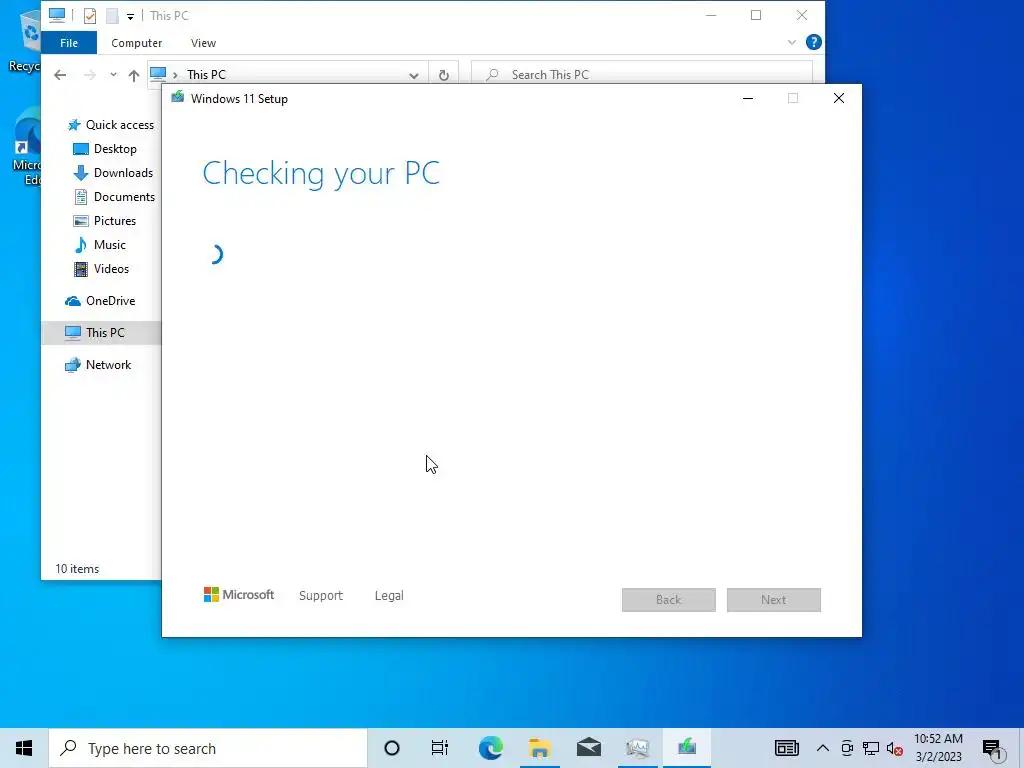Click the disabled maximize button in Setup

pyautogui.click(x=793, y=99)
